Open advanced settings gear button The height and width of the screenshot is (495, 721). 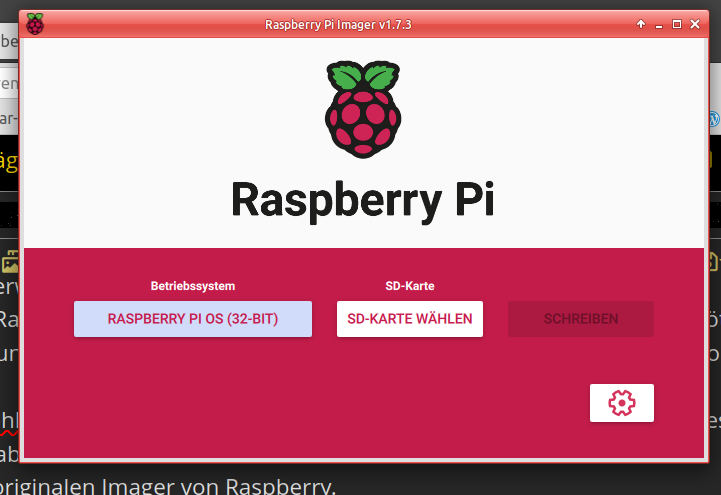click(622, 403)
